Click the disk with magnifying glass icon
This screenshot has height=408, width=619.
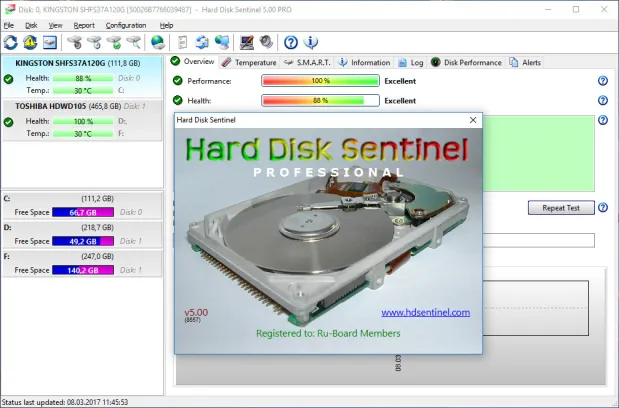(134, 42)
